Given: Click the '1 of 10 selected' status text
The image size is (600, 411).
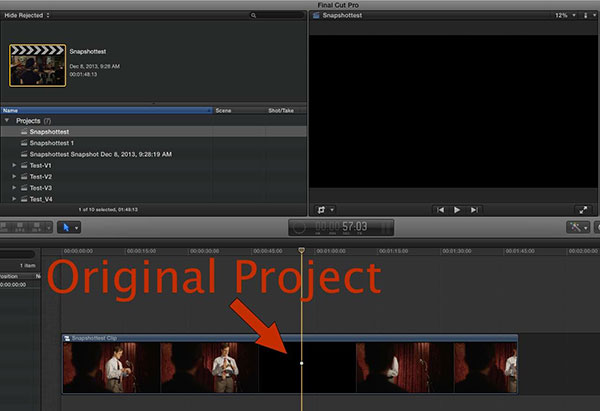Looking at the screenshot, I should [x=108, y=210].
